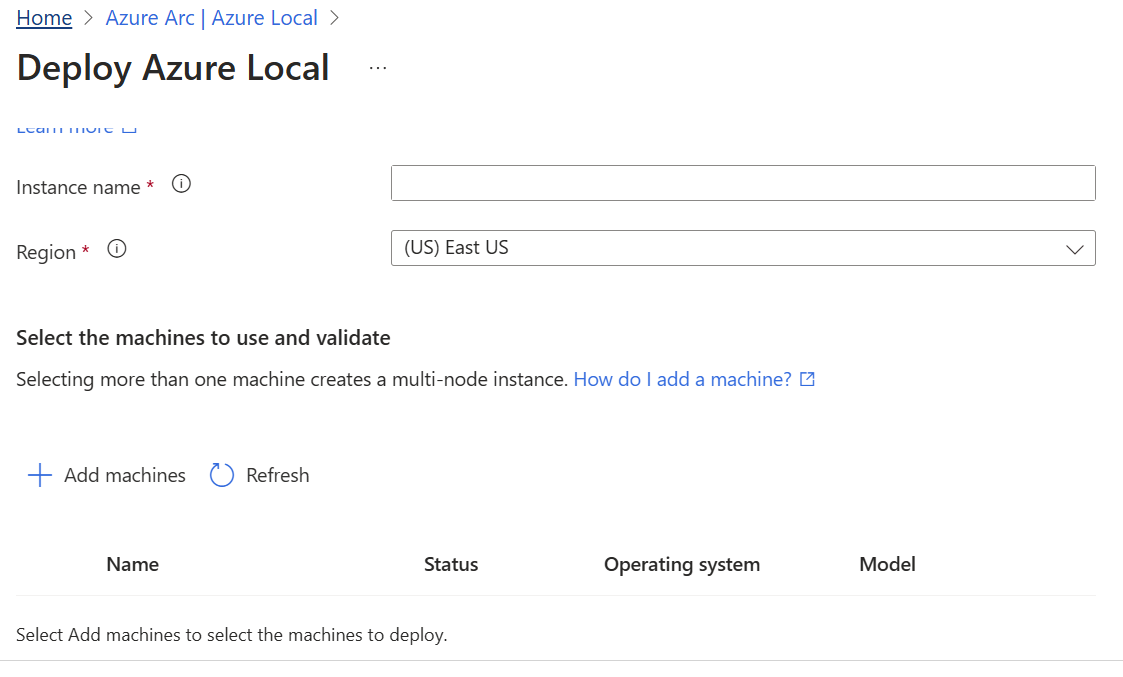The image size is (1123, 677).
Task: Go to Azure Arc | Azure Local breadcrumb
Action: [211, 18]
